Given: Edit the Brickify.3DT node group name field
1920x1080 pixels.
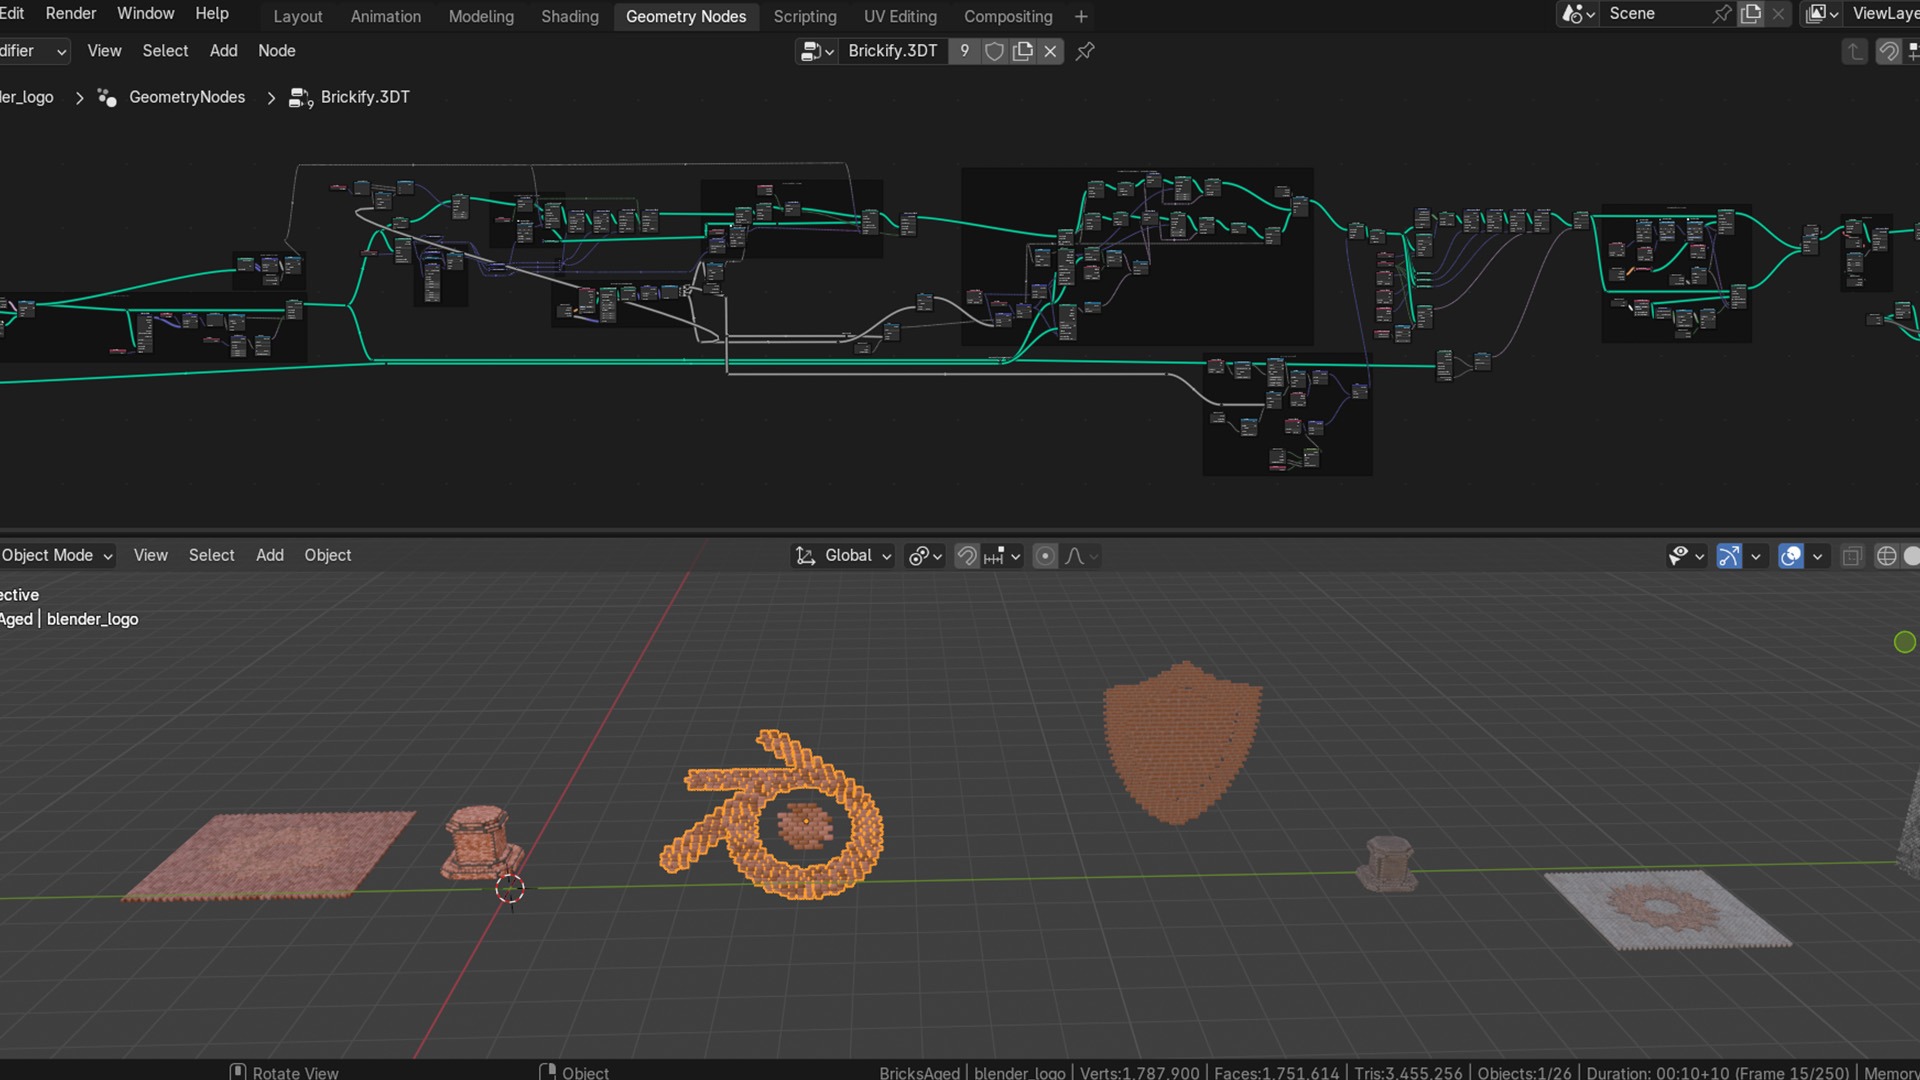Looking at the screenshot, I should (x=893, y=51).
